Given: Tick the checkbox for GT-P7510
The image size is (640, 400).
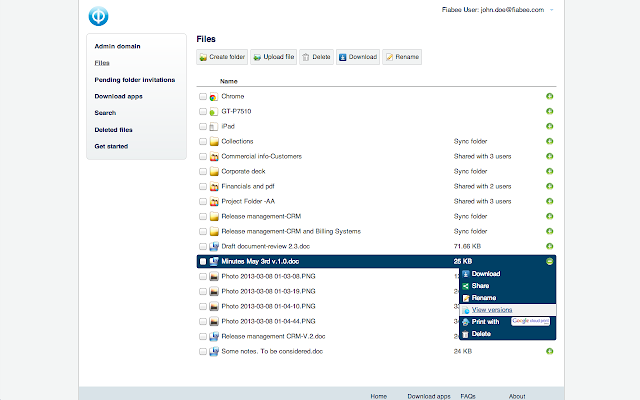Looking at the screenshot, I should (203, 111).
